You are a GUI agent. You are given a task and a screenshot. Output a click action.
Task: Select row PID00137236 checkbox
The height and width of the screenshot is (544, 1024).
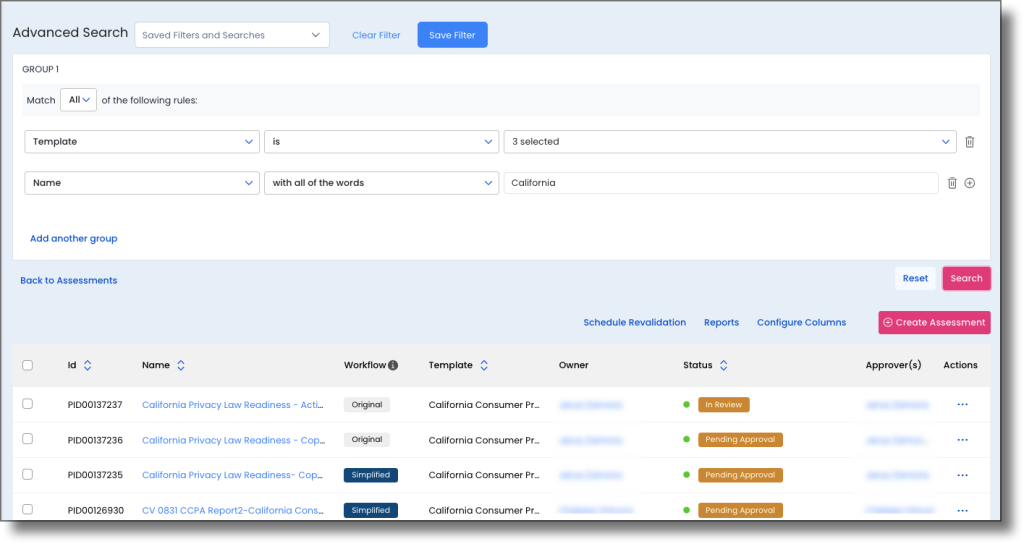(x=27, y=439)
